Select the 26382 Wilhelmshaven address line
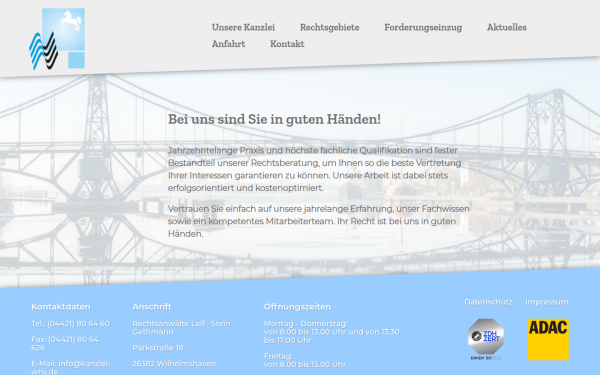The image size is (600, 375). (174, 363)
